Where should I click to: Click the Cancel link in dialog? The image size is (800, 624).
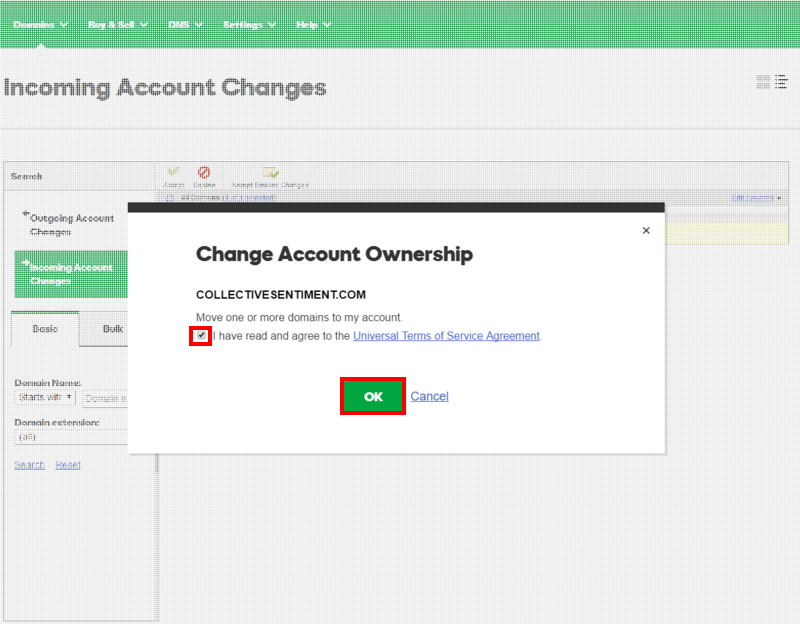coord(429,396)
